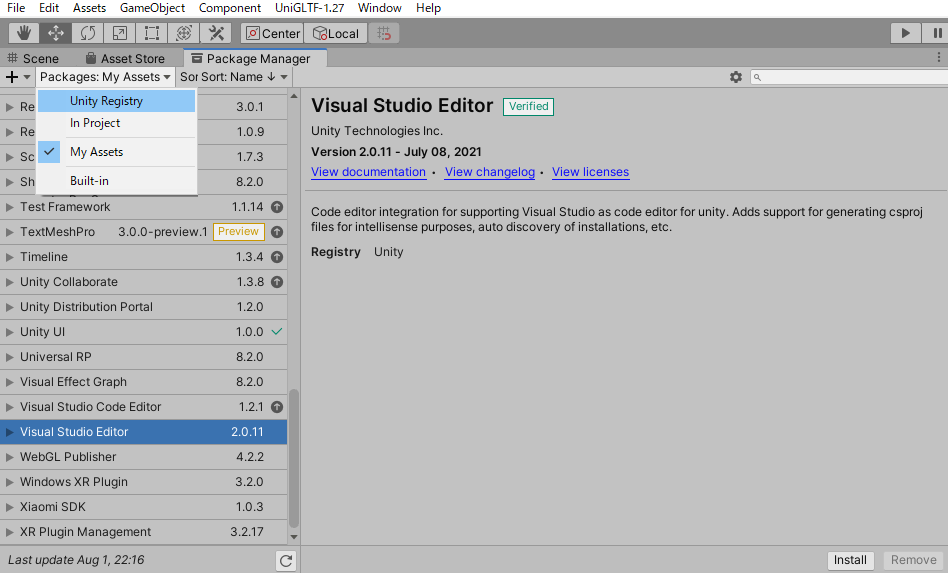Switch to the Package Manager tab
The image size is (948, 573).
coord(254,58)
